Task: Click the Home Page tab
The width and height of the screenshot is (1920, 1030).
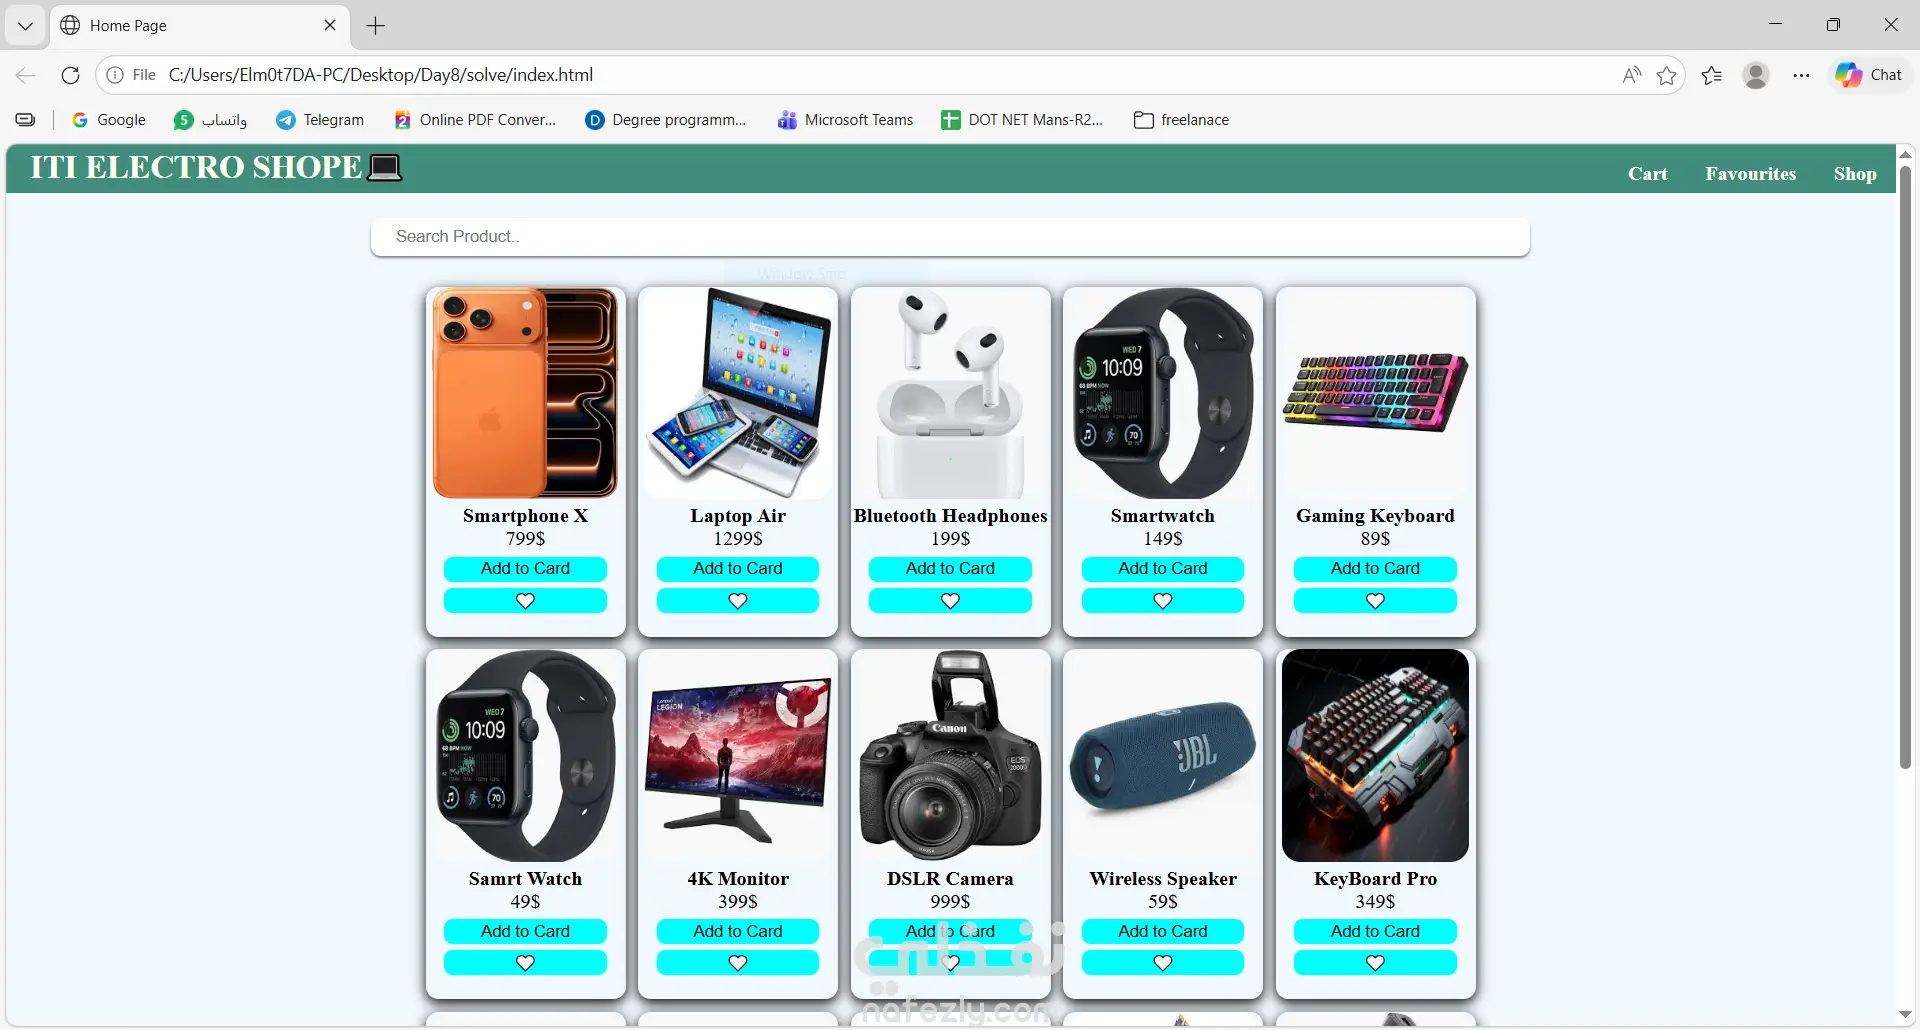Action: [x=200, y=26]
